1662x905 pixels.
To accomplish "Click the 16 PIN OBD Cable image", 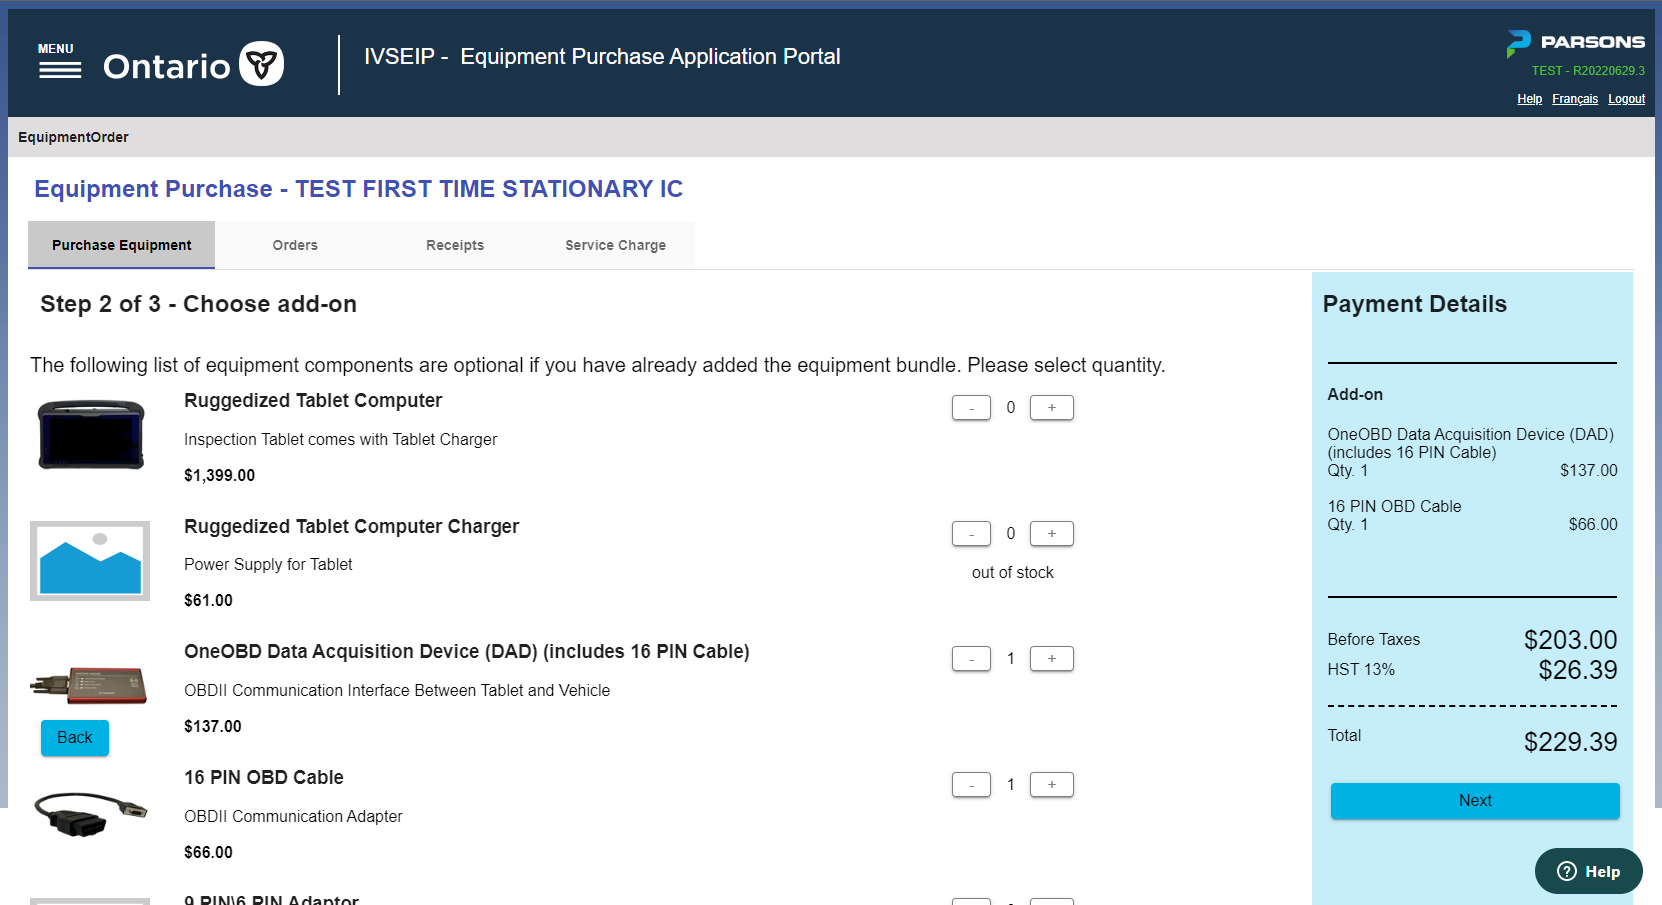I will point(90,813).
